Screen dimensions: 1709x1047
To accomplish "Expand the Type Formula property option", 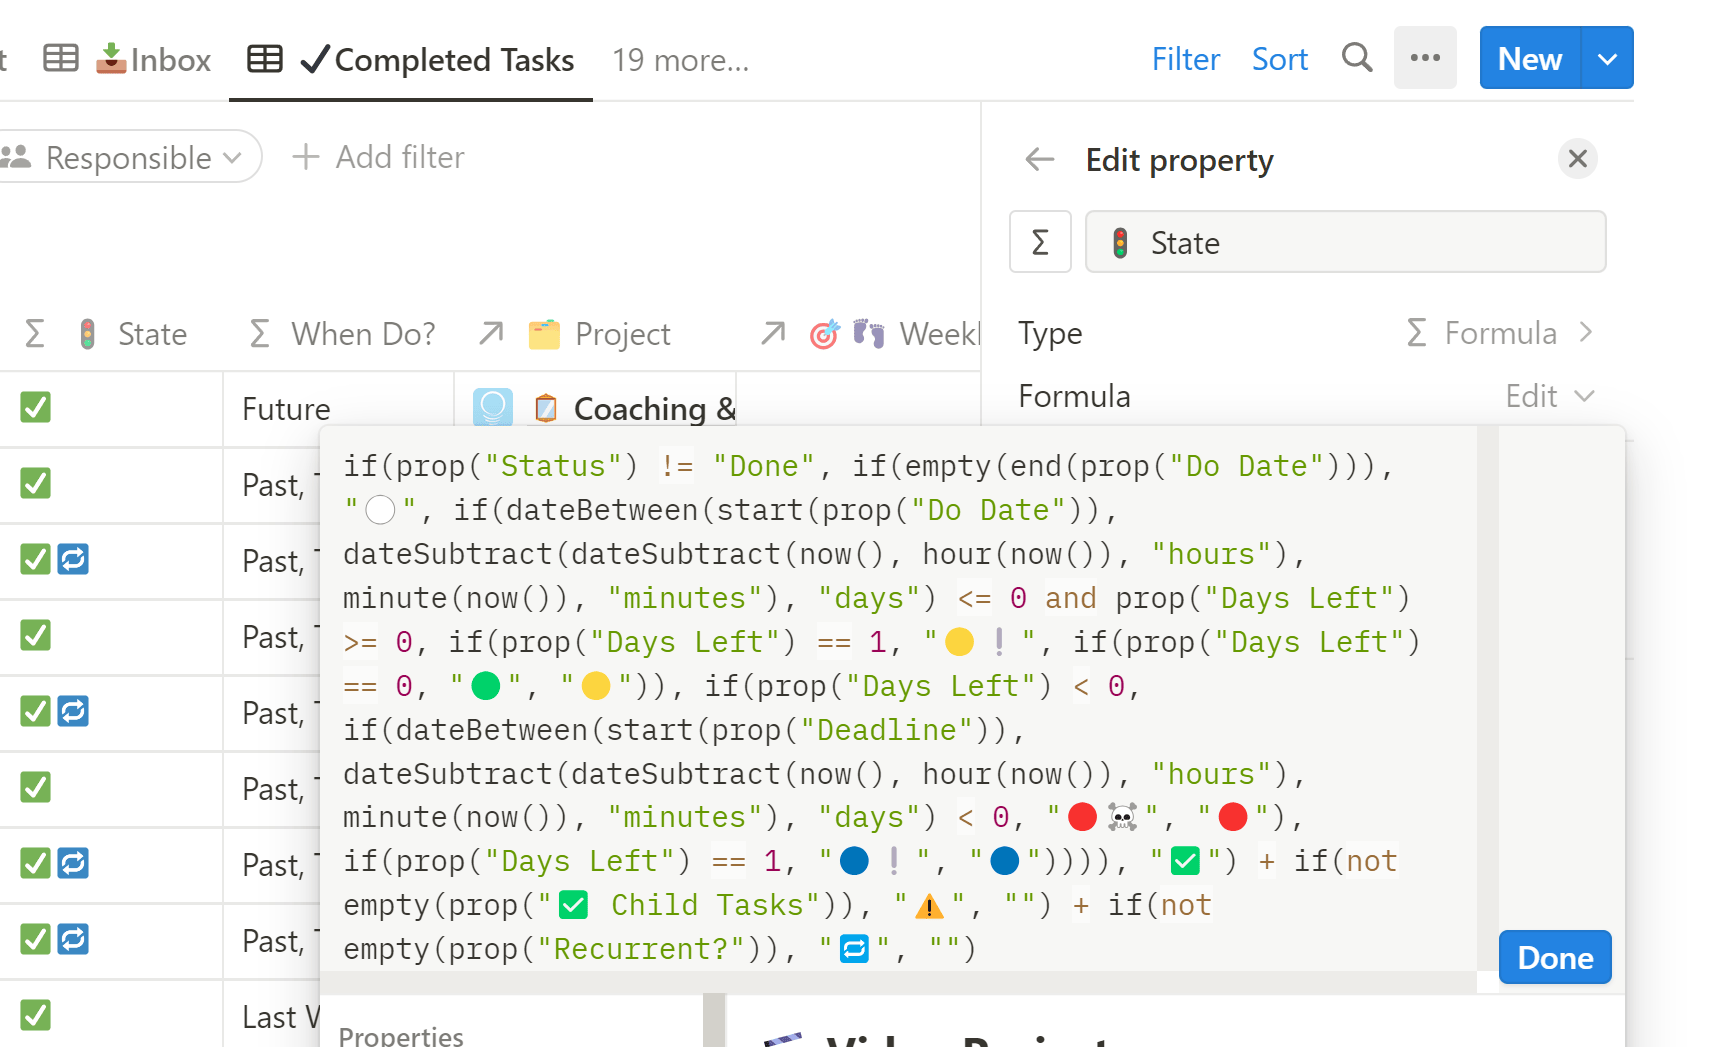I will click(1500, 333).
